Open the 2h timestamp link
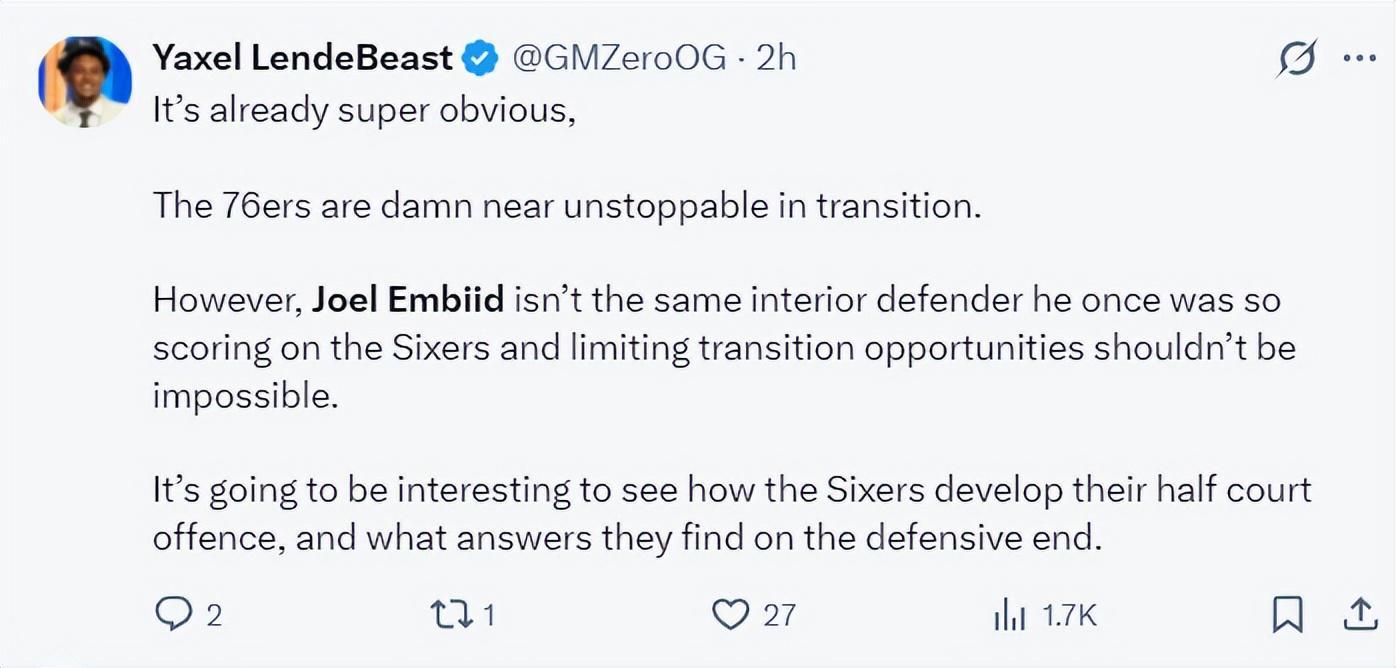Image resolution: width=1396 pixels, height=668 pixels. click(x=776, y=58)
